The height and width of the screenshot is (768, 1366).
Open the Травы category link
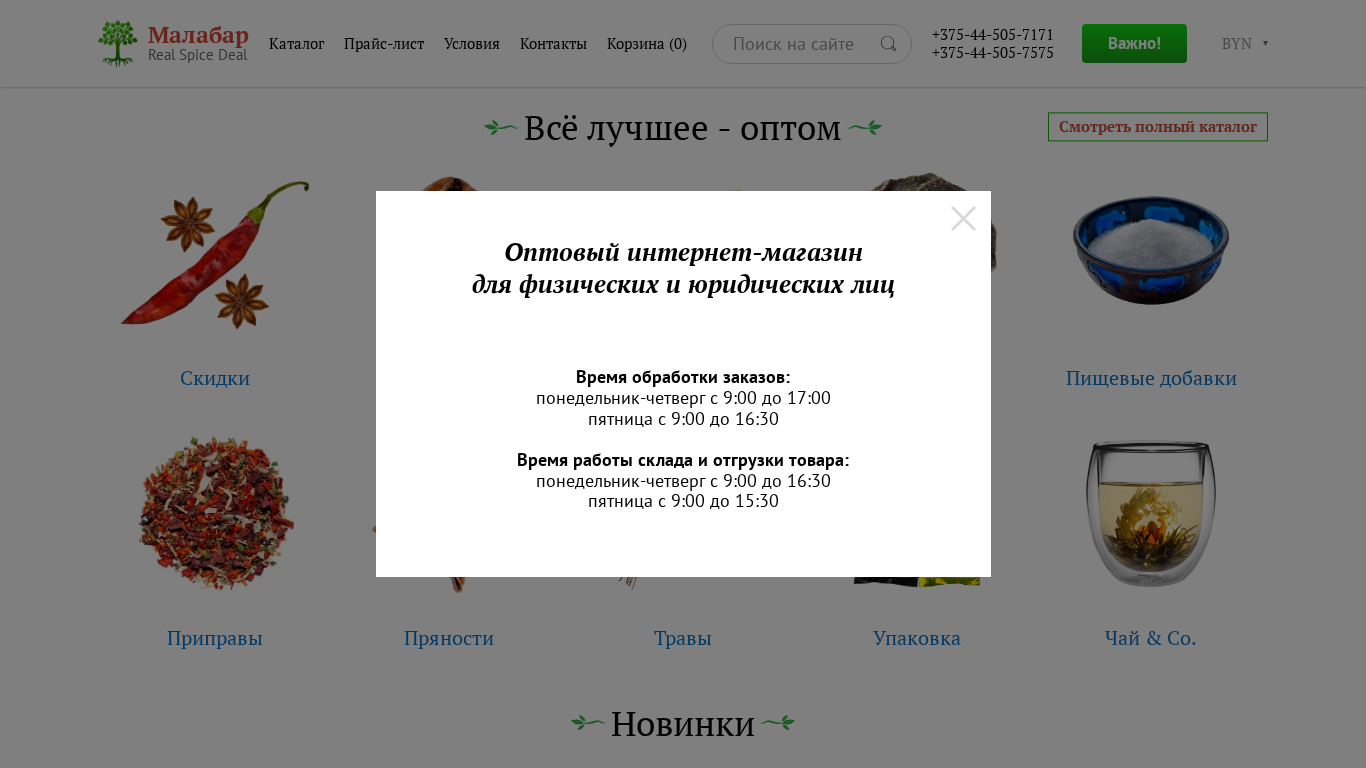pos(683,638)
